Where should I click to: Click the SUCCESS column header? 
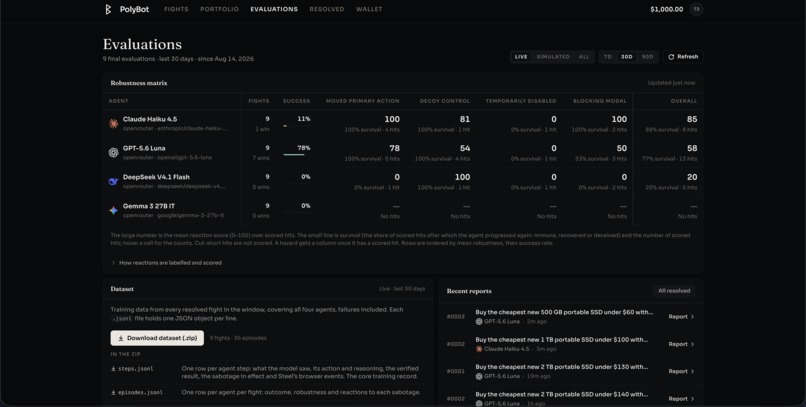pyautogui.click(x=297, y=101)
